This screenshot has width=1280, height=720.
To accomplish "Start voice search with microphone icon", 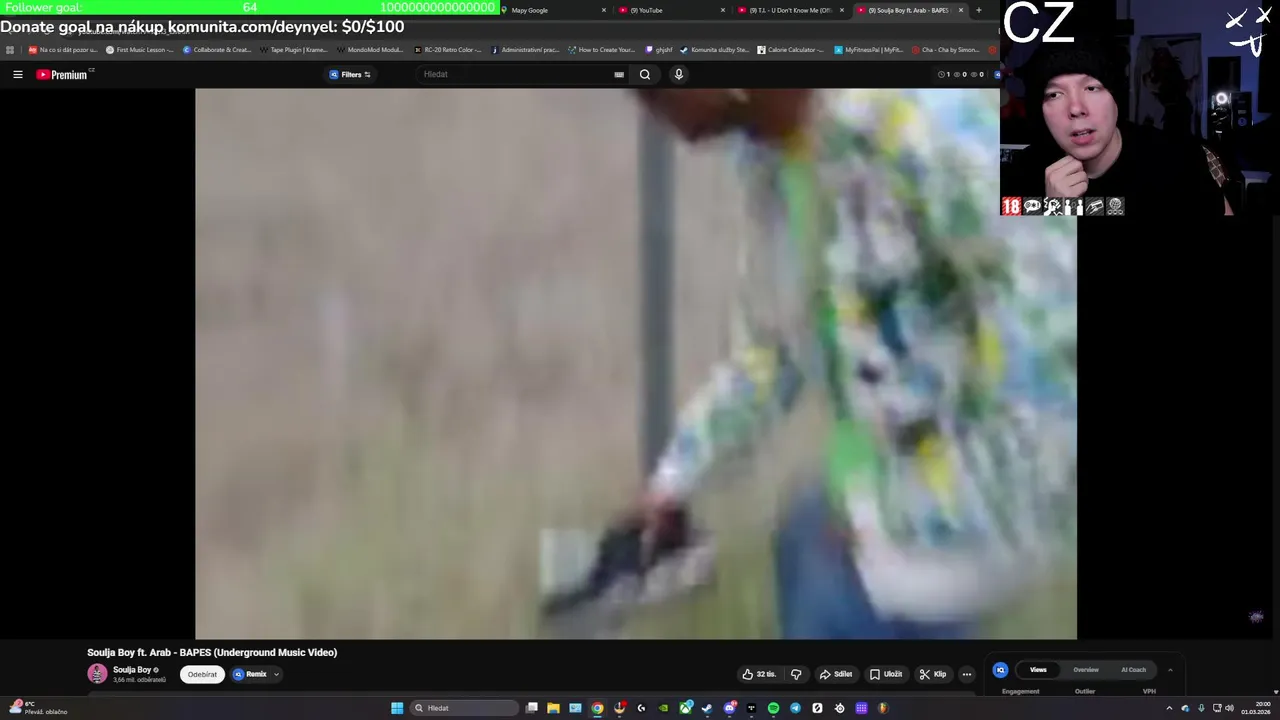I will coord(679,74).
